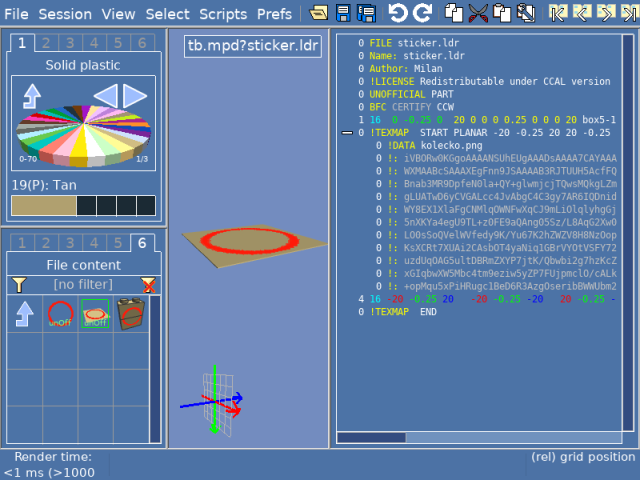Go to previous color page arrow

pyautogui.click(x=105, y=96)
